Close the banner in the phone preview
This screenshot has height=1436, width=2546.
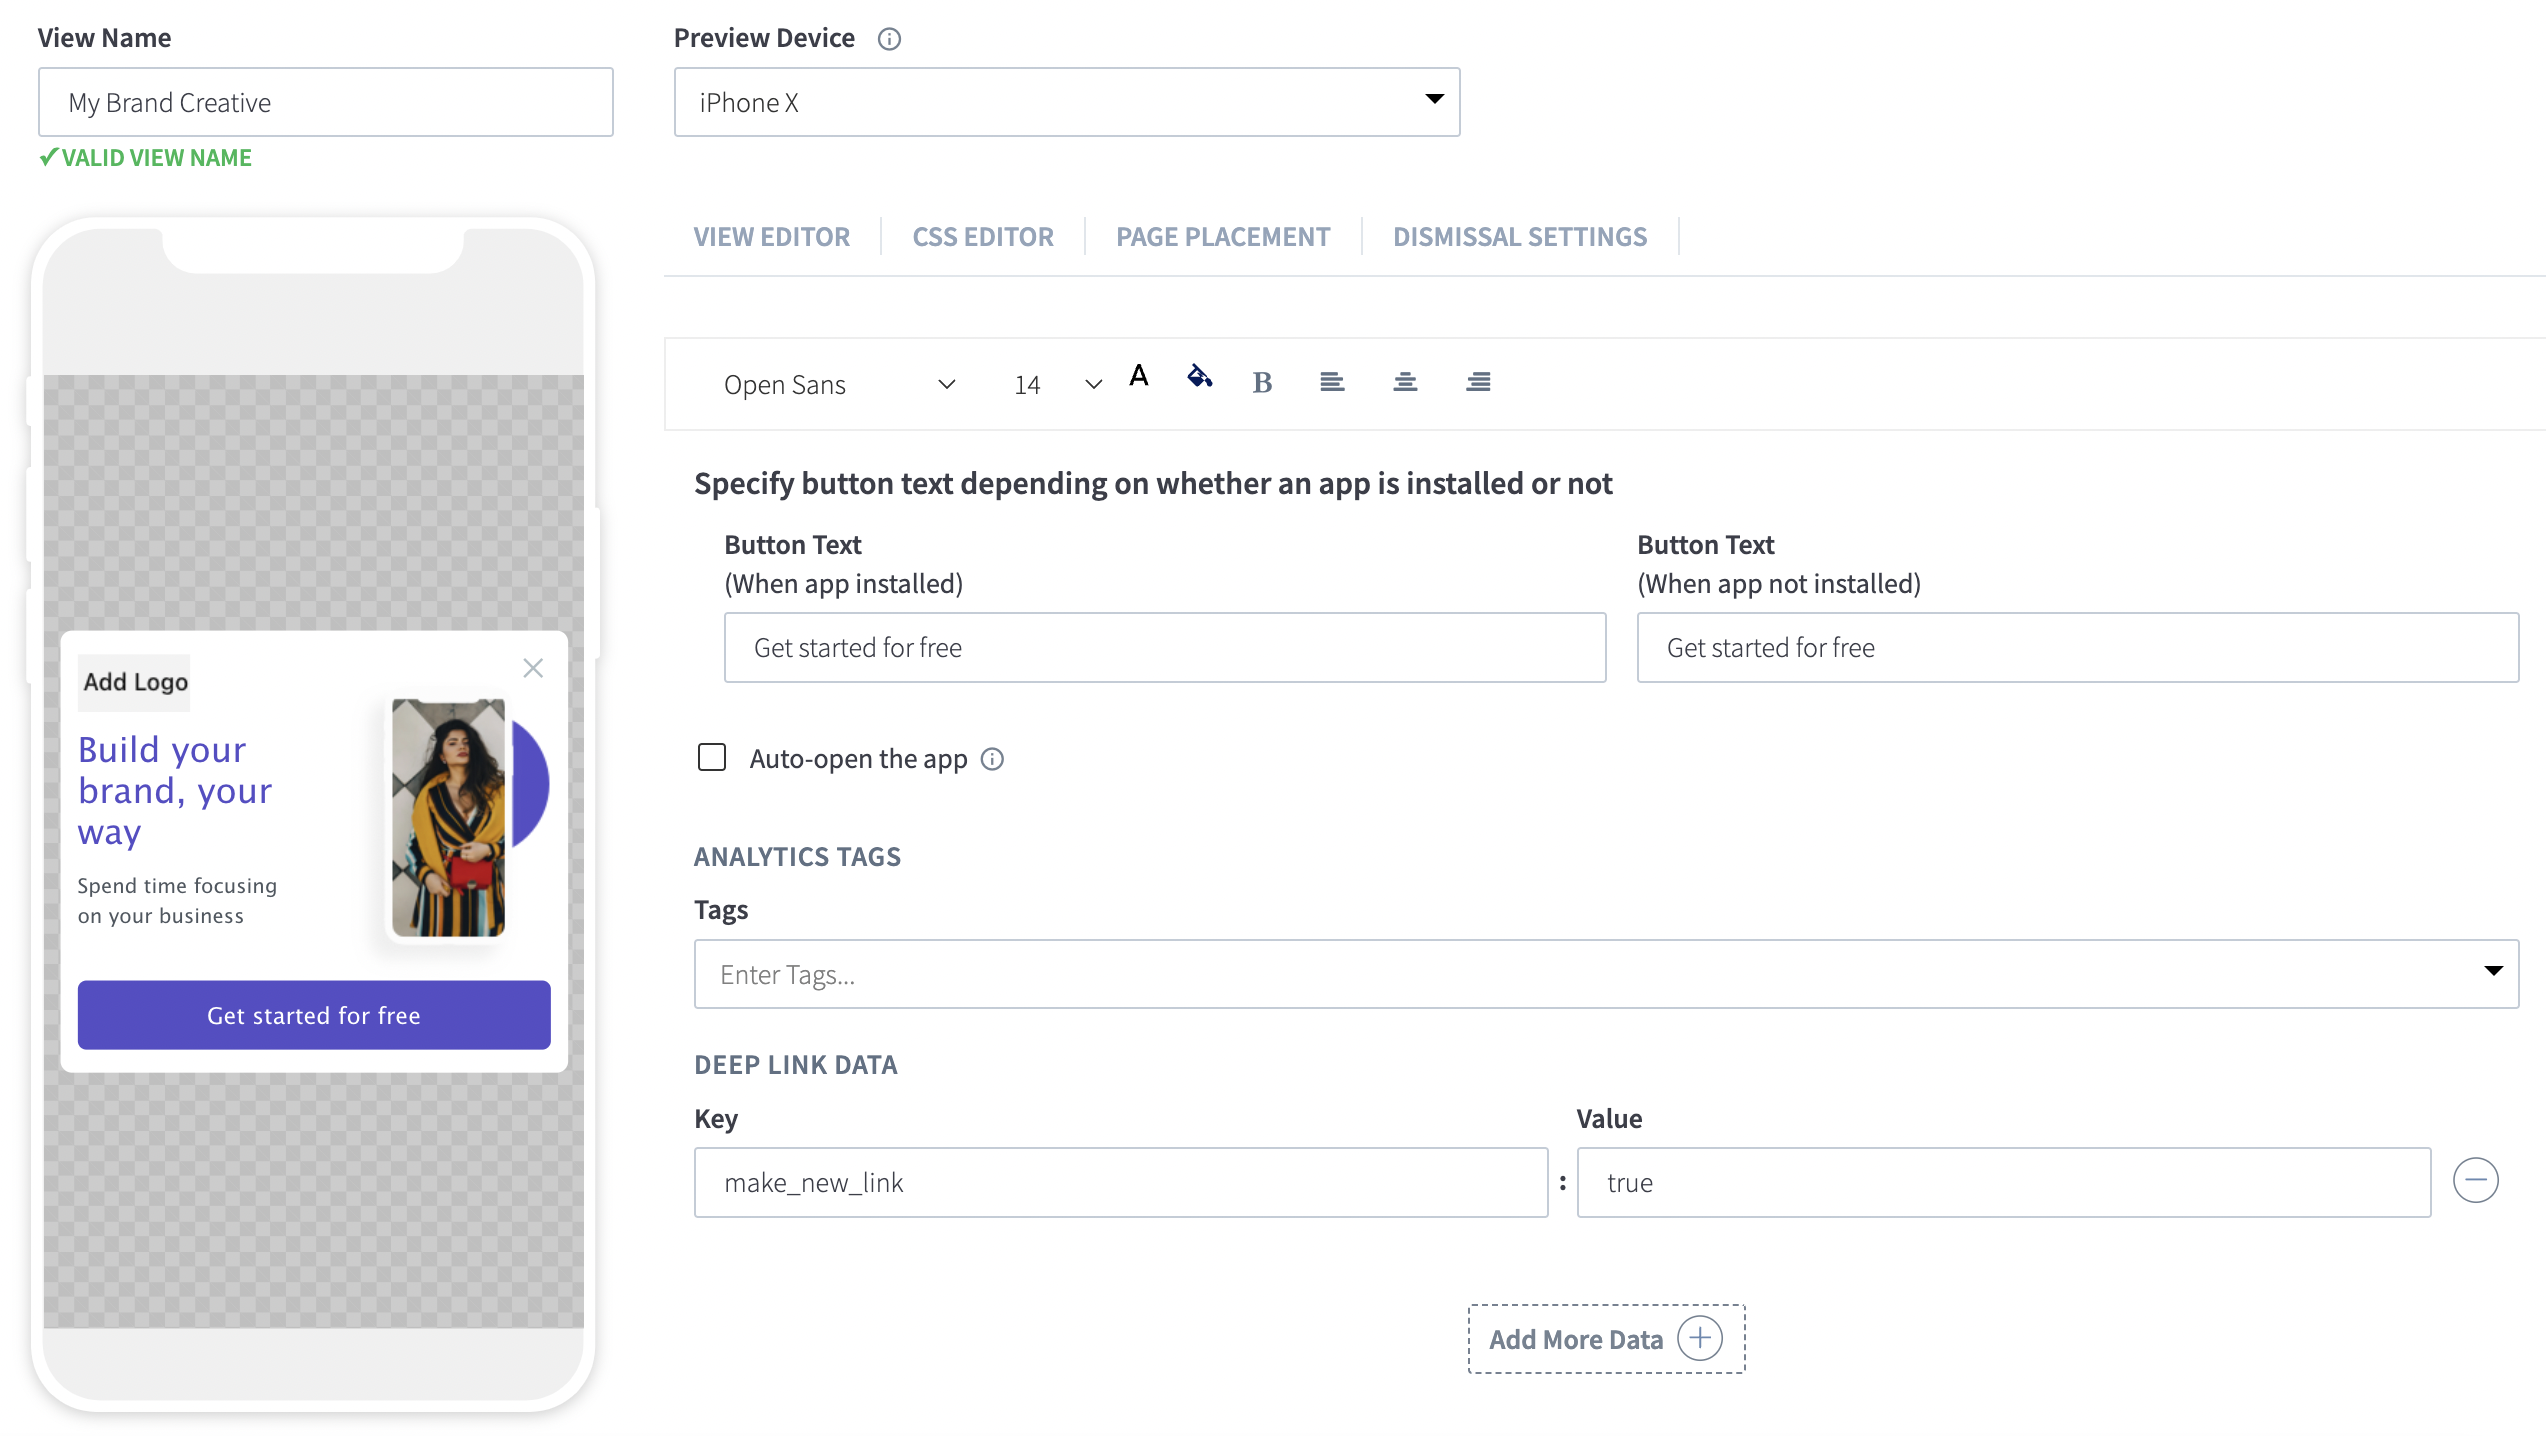tap(533, 668)
